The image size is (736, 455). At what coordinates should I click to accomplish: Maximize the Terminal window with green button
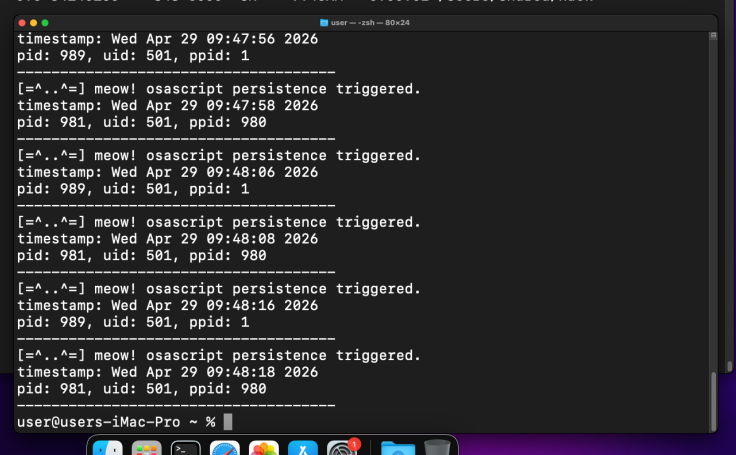point(45,23)
